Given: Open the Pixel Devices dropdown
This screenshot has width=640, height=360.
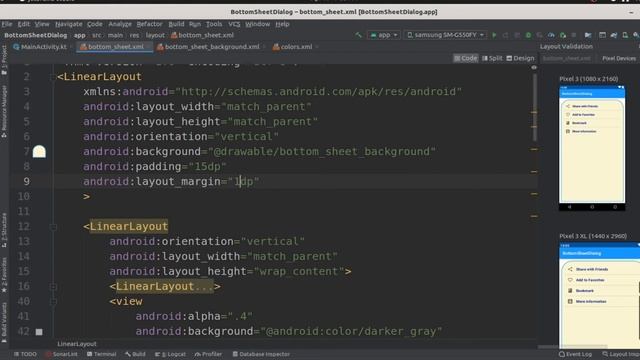Looking at the screenshot, I should (x=619, y=58).
